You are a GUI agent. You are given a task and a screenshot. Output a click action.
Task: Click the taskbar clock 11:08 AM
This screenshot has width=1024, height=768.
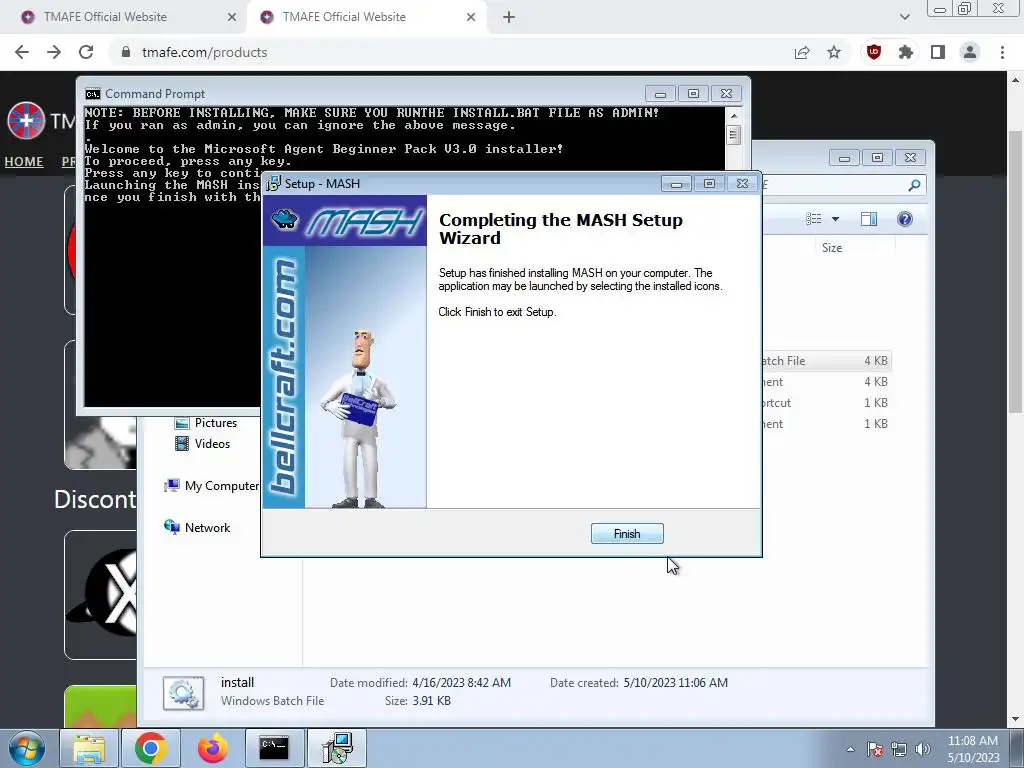[x=972, y=741]
